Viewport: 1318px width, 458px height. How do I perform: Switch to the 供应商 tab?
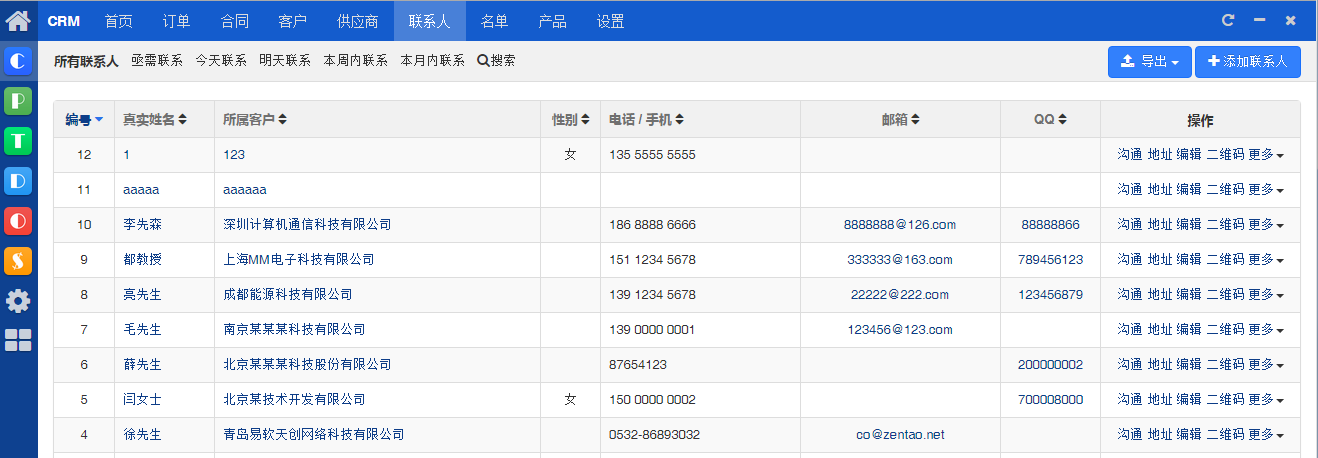[358, 21]
